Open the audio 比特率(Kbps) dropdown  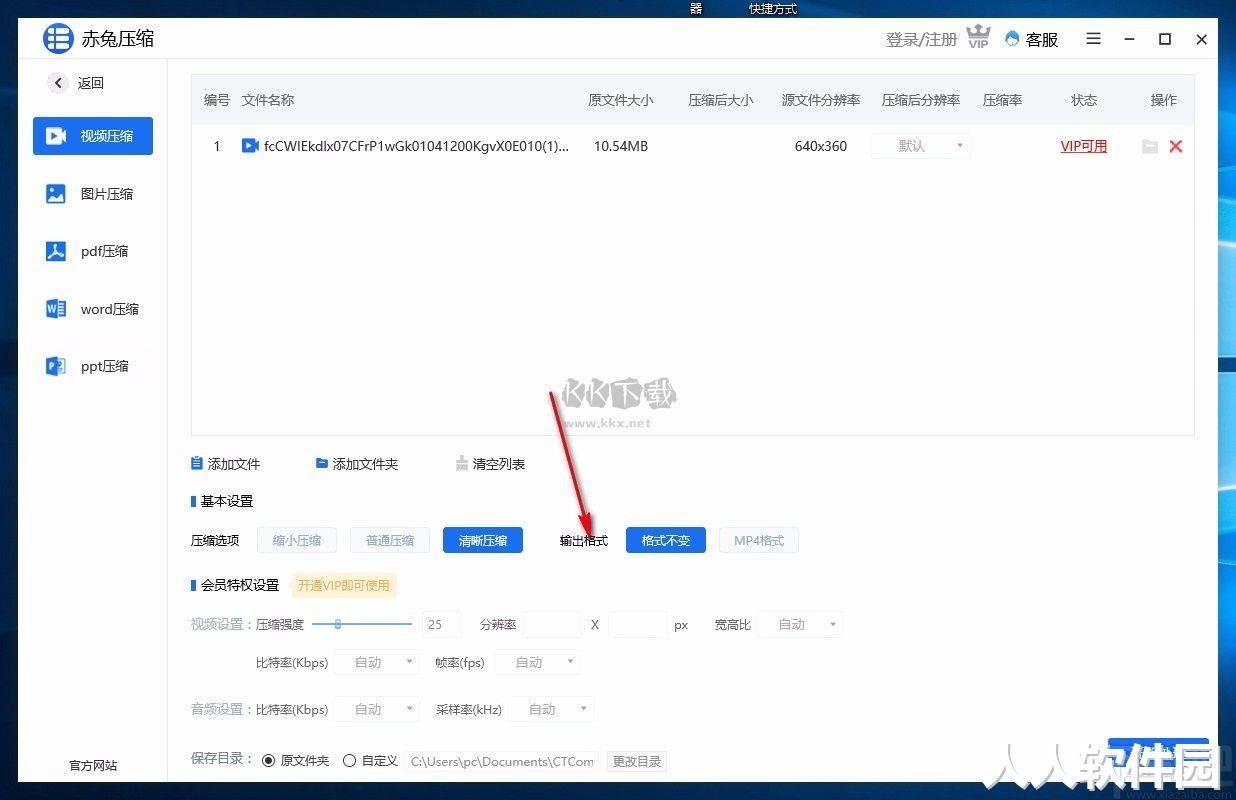coord(376,709)
